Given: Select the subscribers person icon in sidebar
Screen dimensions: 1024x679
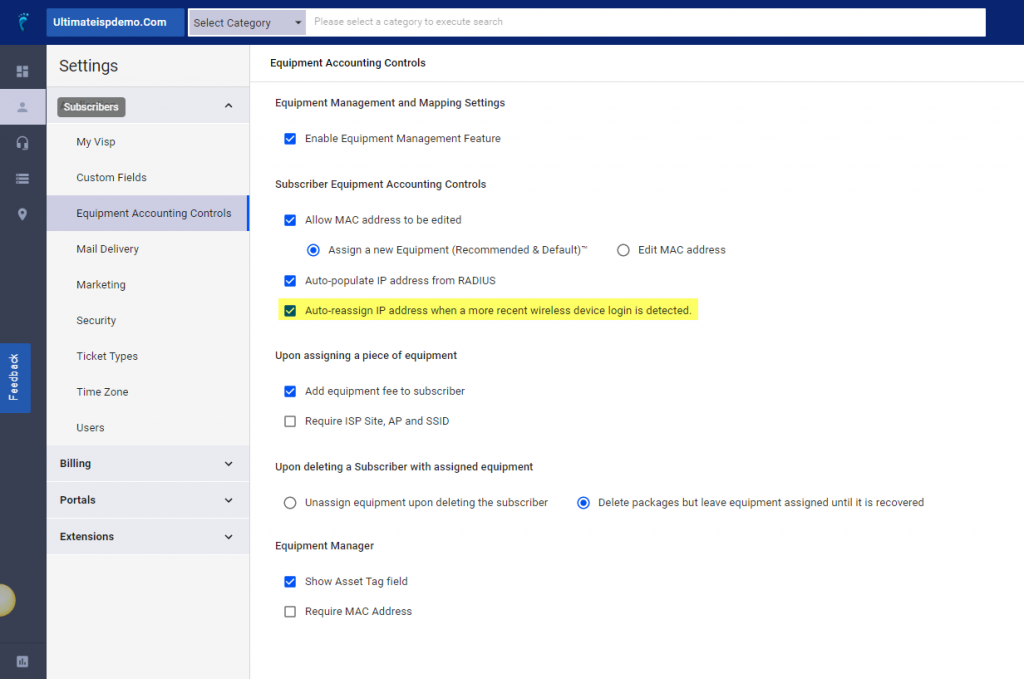Looking at the screenshot, I should coord(20,106).
